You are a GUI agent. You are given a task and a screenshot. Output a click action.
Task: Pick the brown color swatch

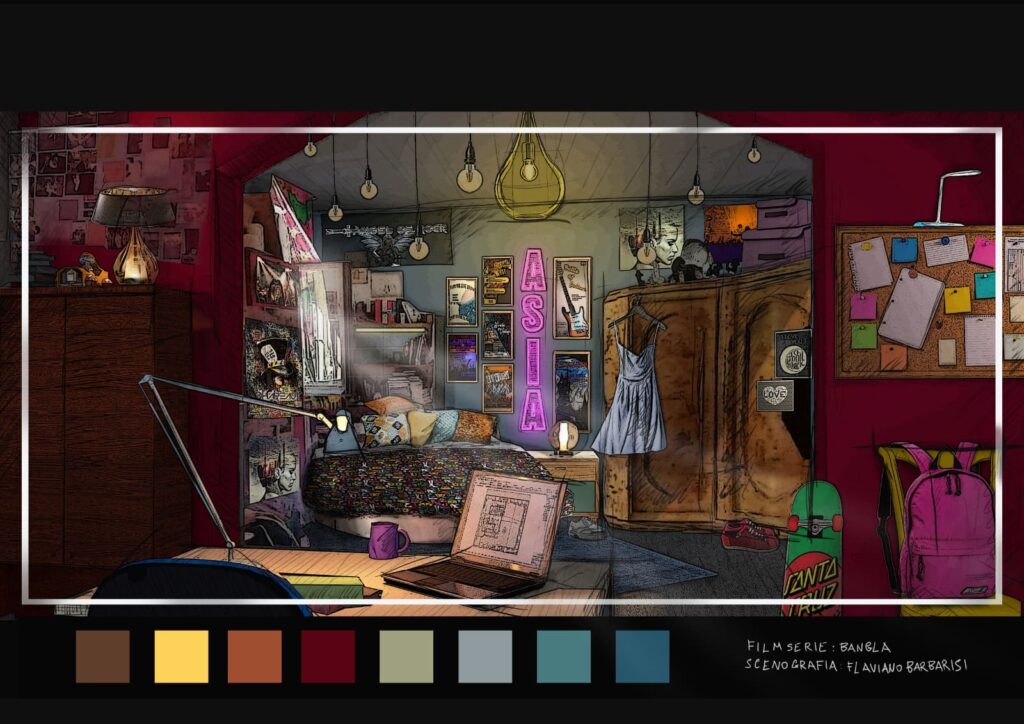click(102, 656)
